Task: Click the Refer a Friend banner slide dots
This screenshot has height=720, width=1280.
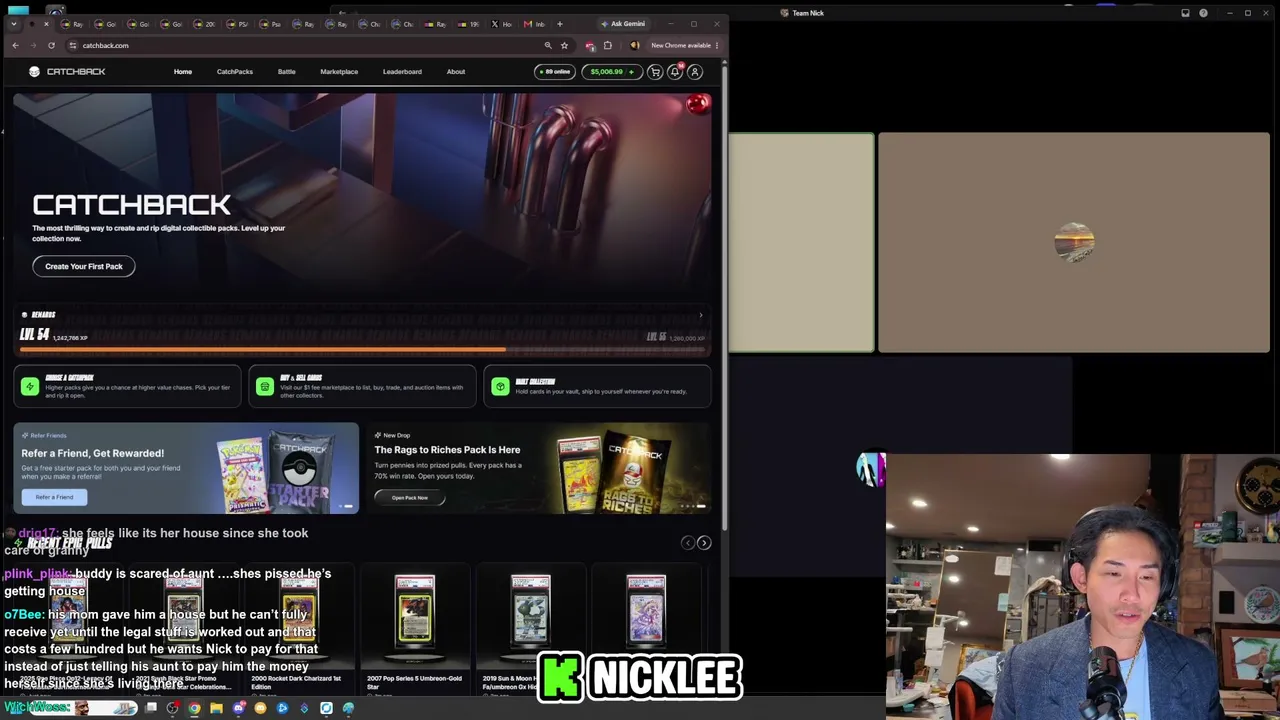Action: (346, 506)
